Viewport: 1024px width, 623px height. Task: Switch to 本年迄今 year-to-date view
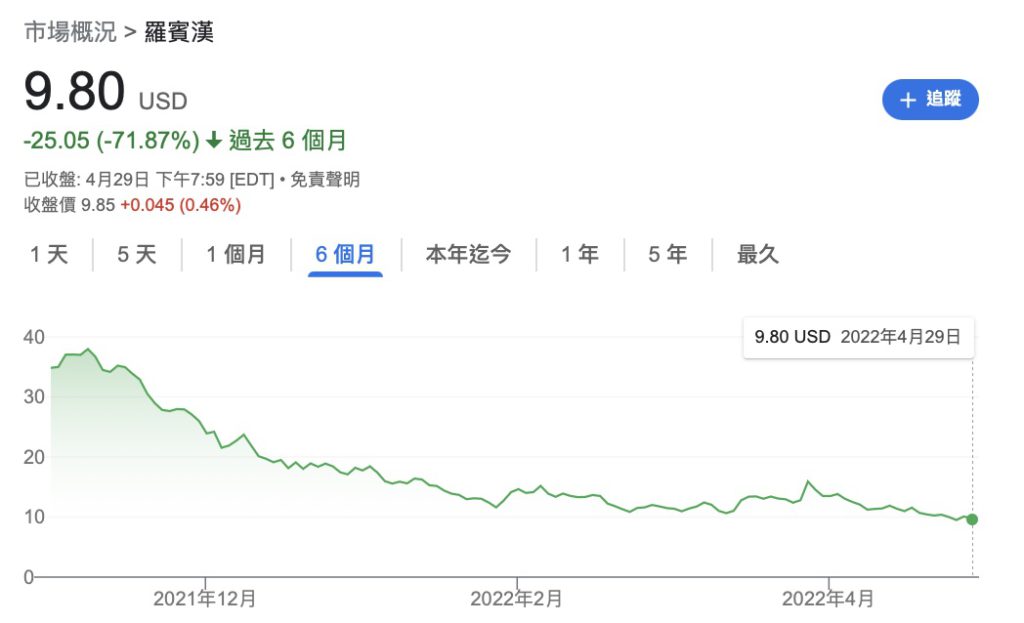click(468, 255)
